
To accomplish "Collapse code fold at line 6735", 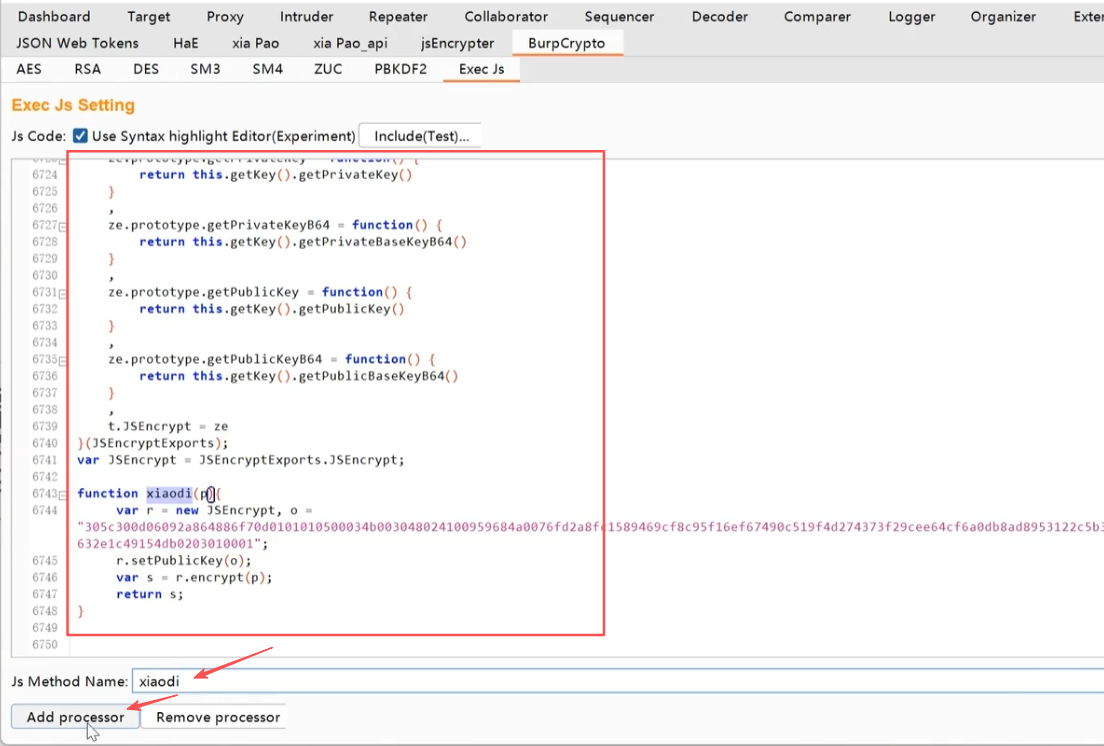I will pos(63,360).
